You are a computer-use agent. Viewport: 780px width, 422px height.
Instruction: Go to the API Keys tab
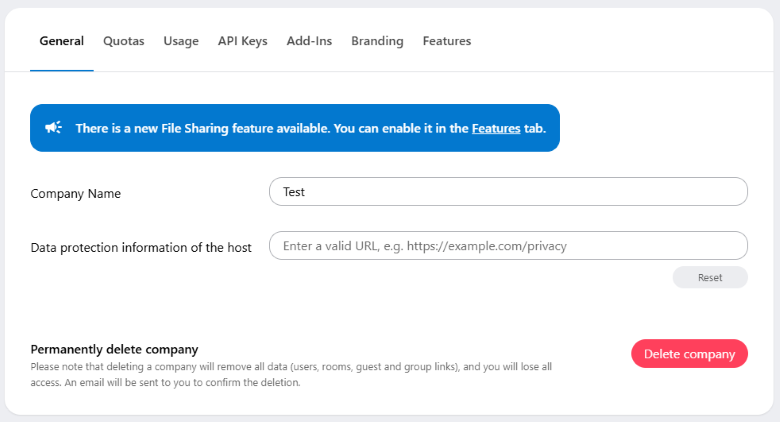coord(242,41)
